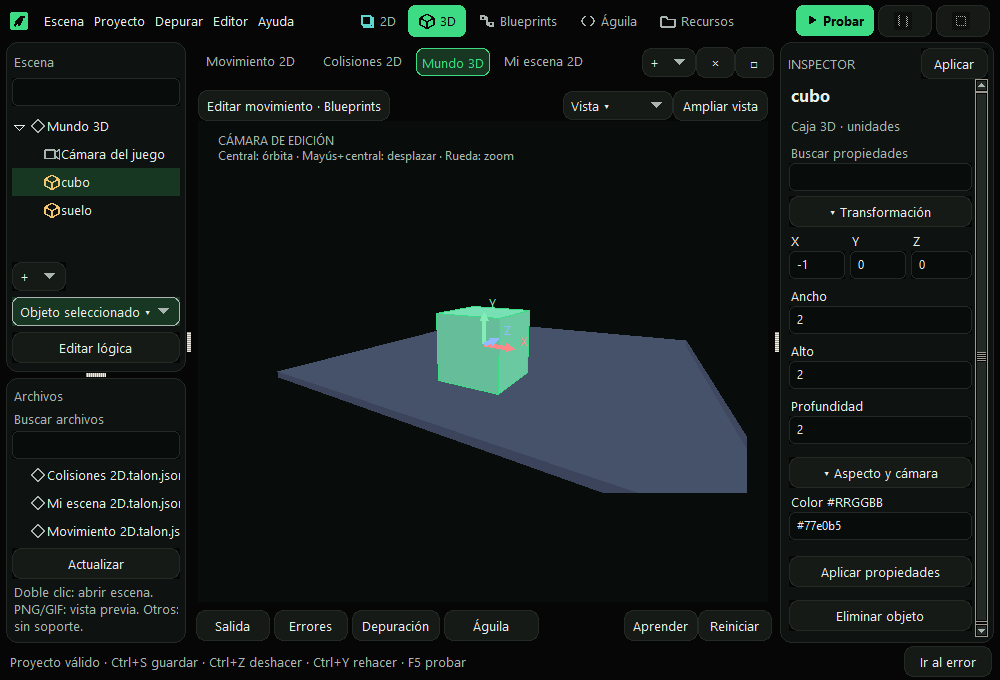Screen dimensions: 1000x680
Task: Click Eliminar objeto button
Action: pyautogui.click(x=880, y=616)
